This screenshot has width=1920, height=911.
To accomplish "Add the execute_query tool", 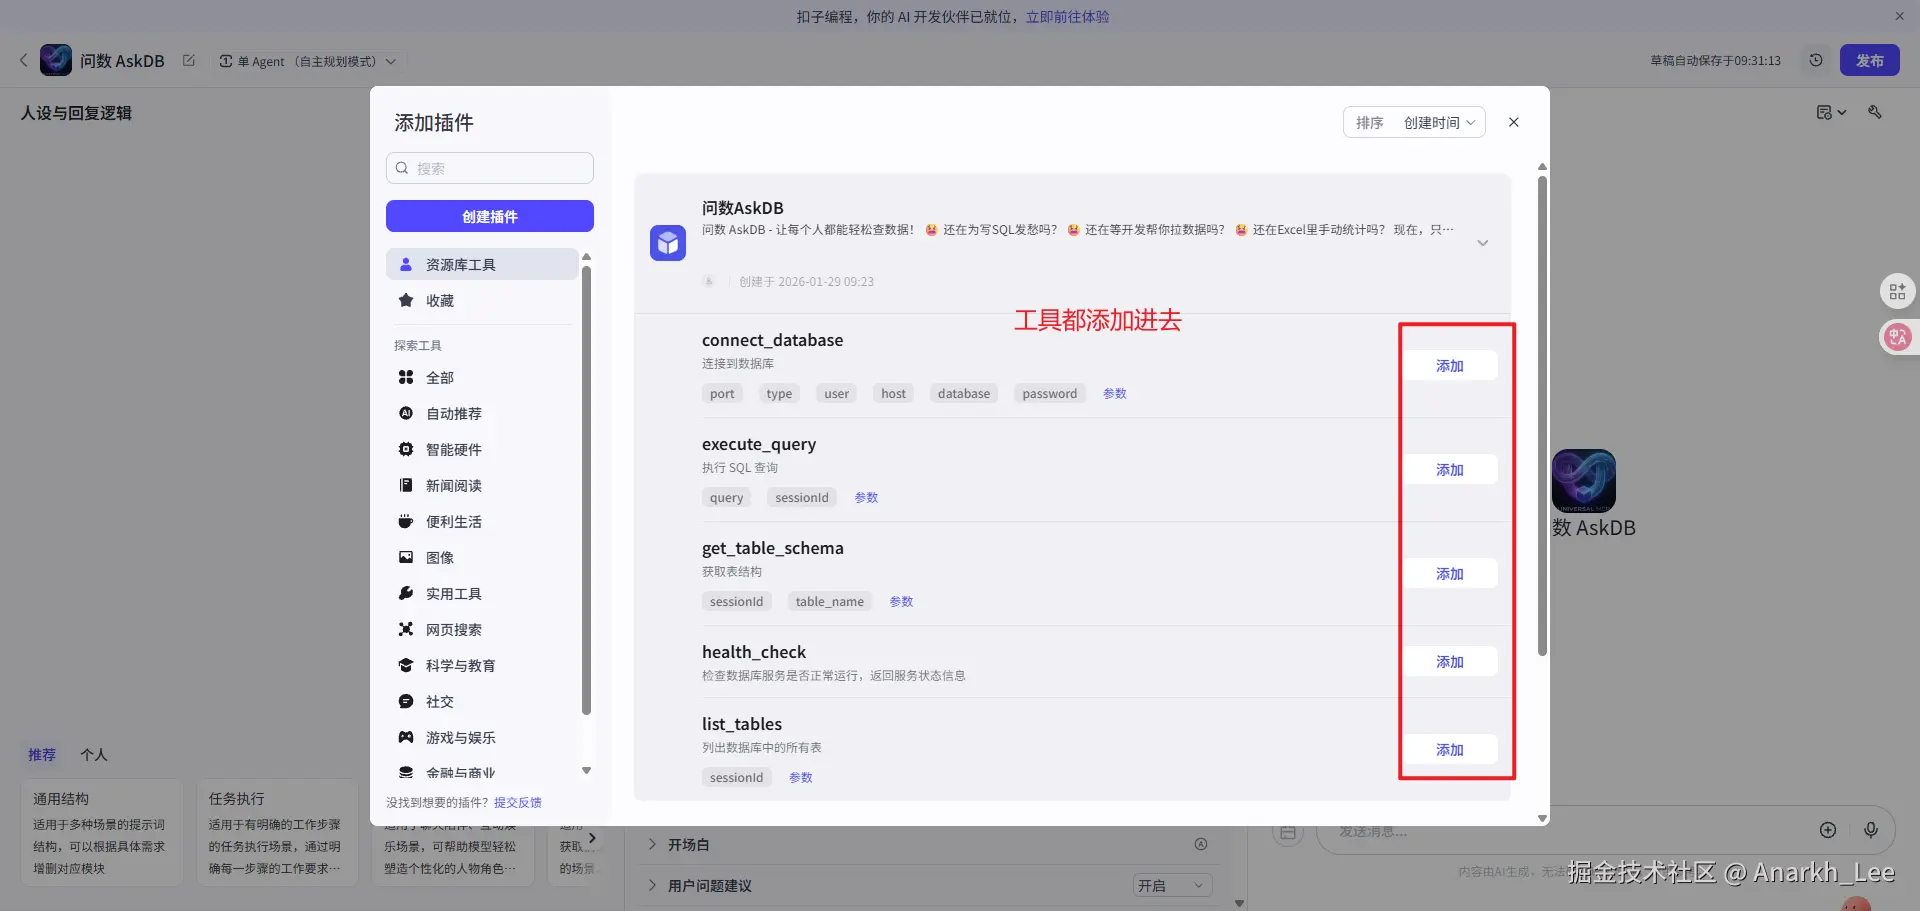I will tap(1449, 470).
